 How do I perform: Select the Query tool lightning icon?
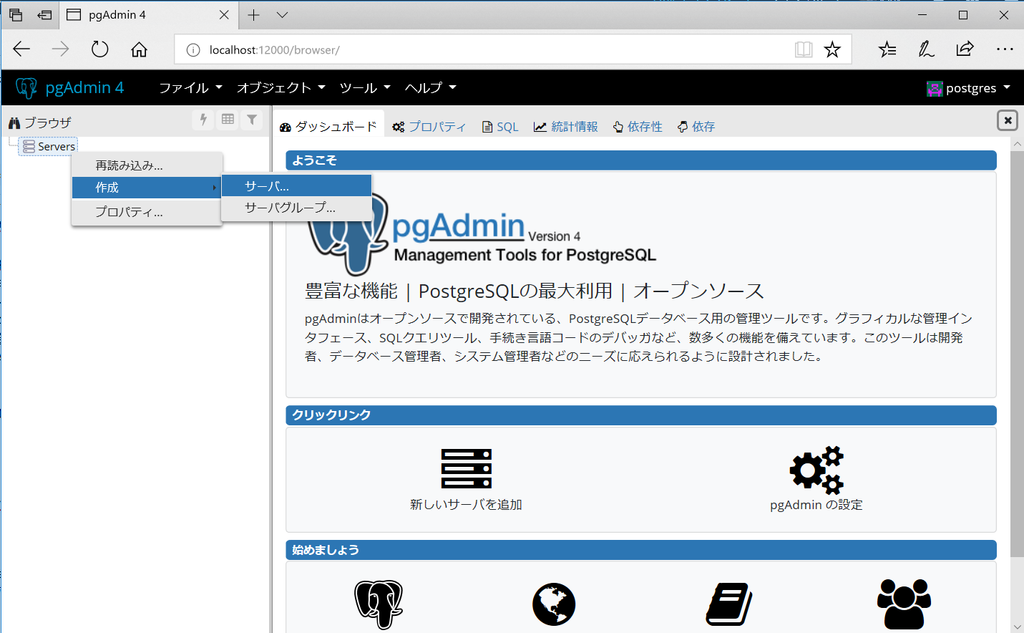(203, 121)
